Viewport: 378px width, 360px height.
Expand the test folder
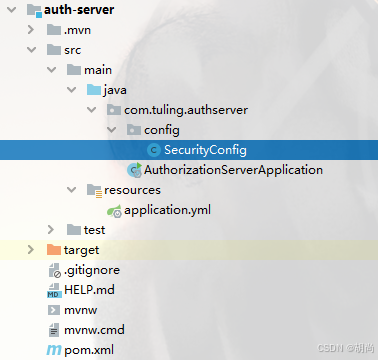tap(51, 230)
